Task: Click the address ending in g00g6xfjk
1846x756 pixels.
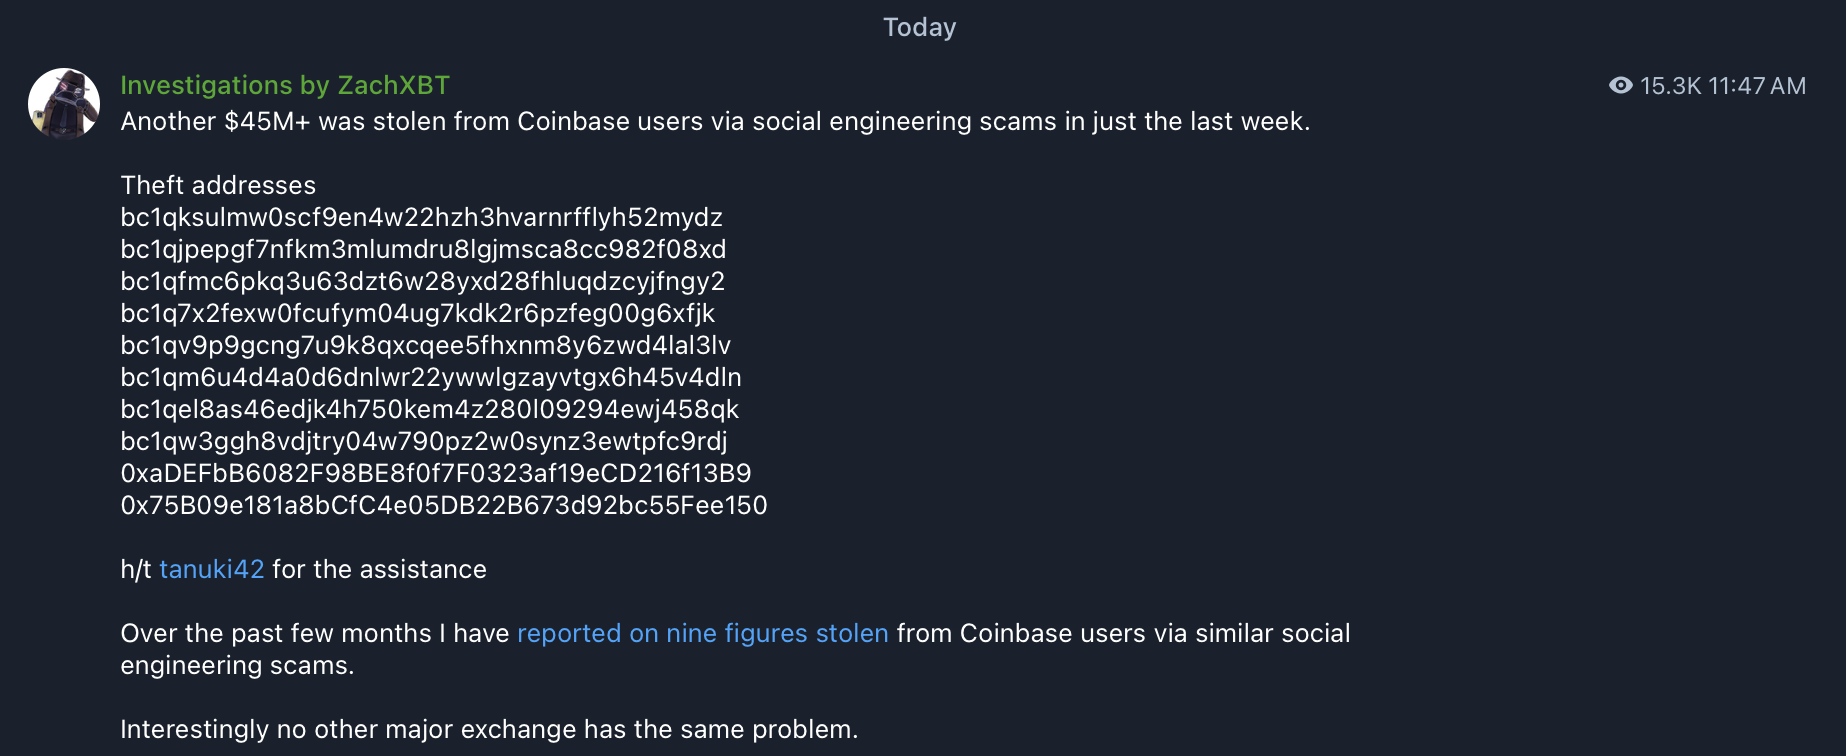Action: tap(417, 313)
